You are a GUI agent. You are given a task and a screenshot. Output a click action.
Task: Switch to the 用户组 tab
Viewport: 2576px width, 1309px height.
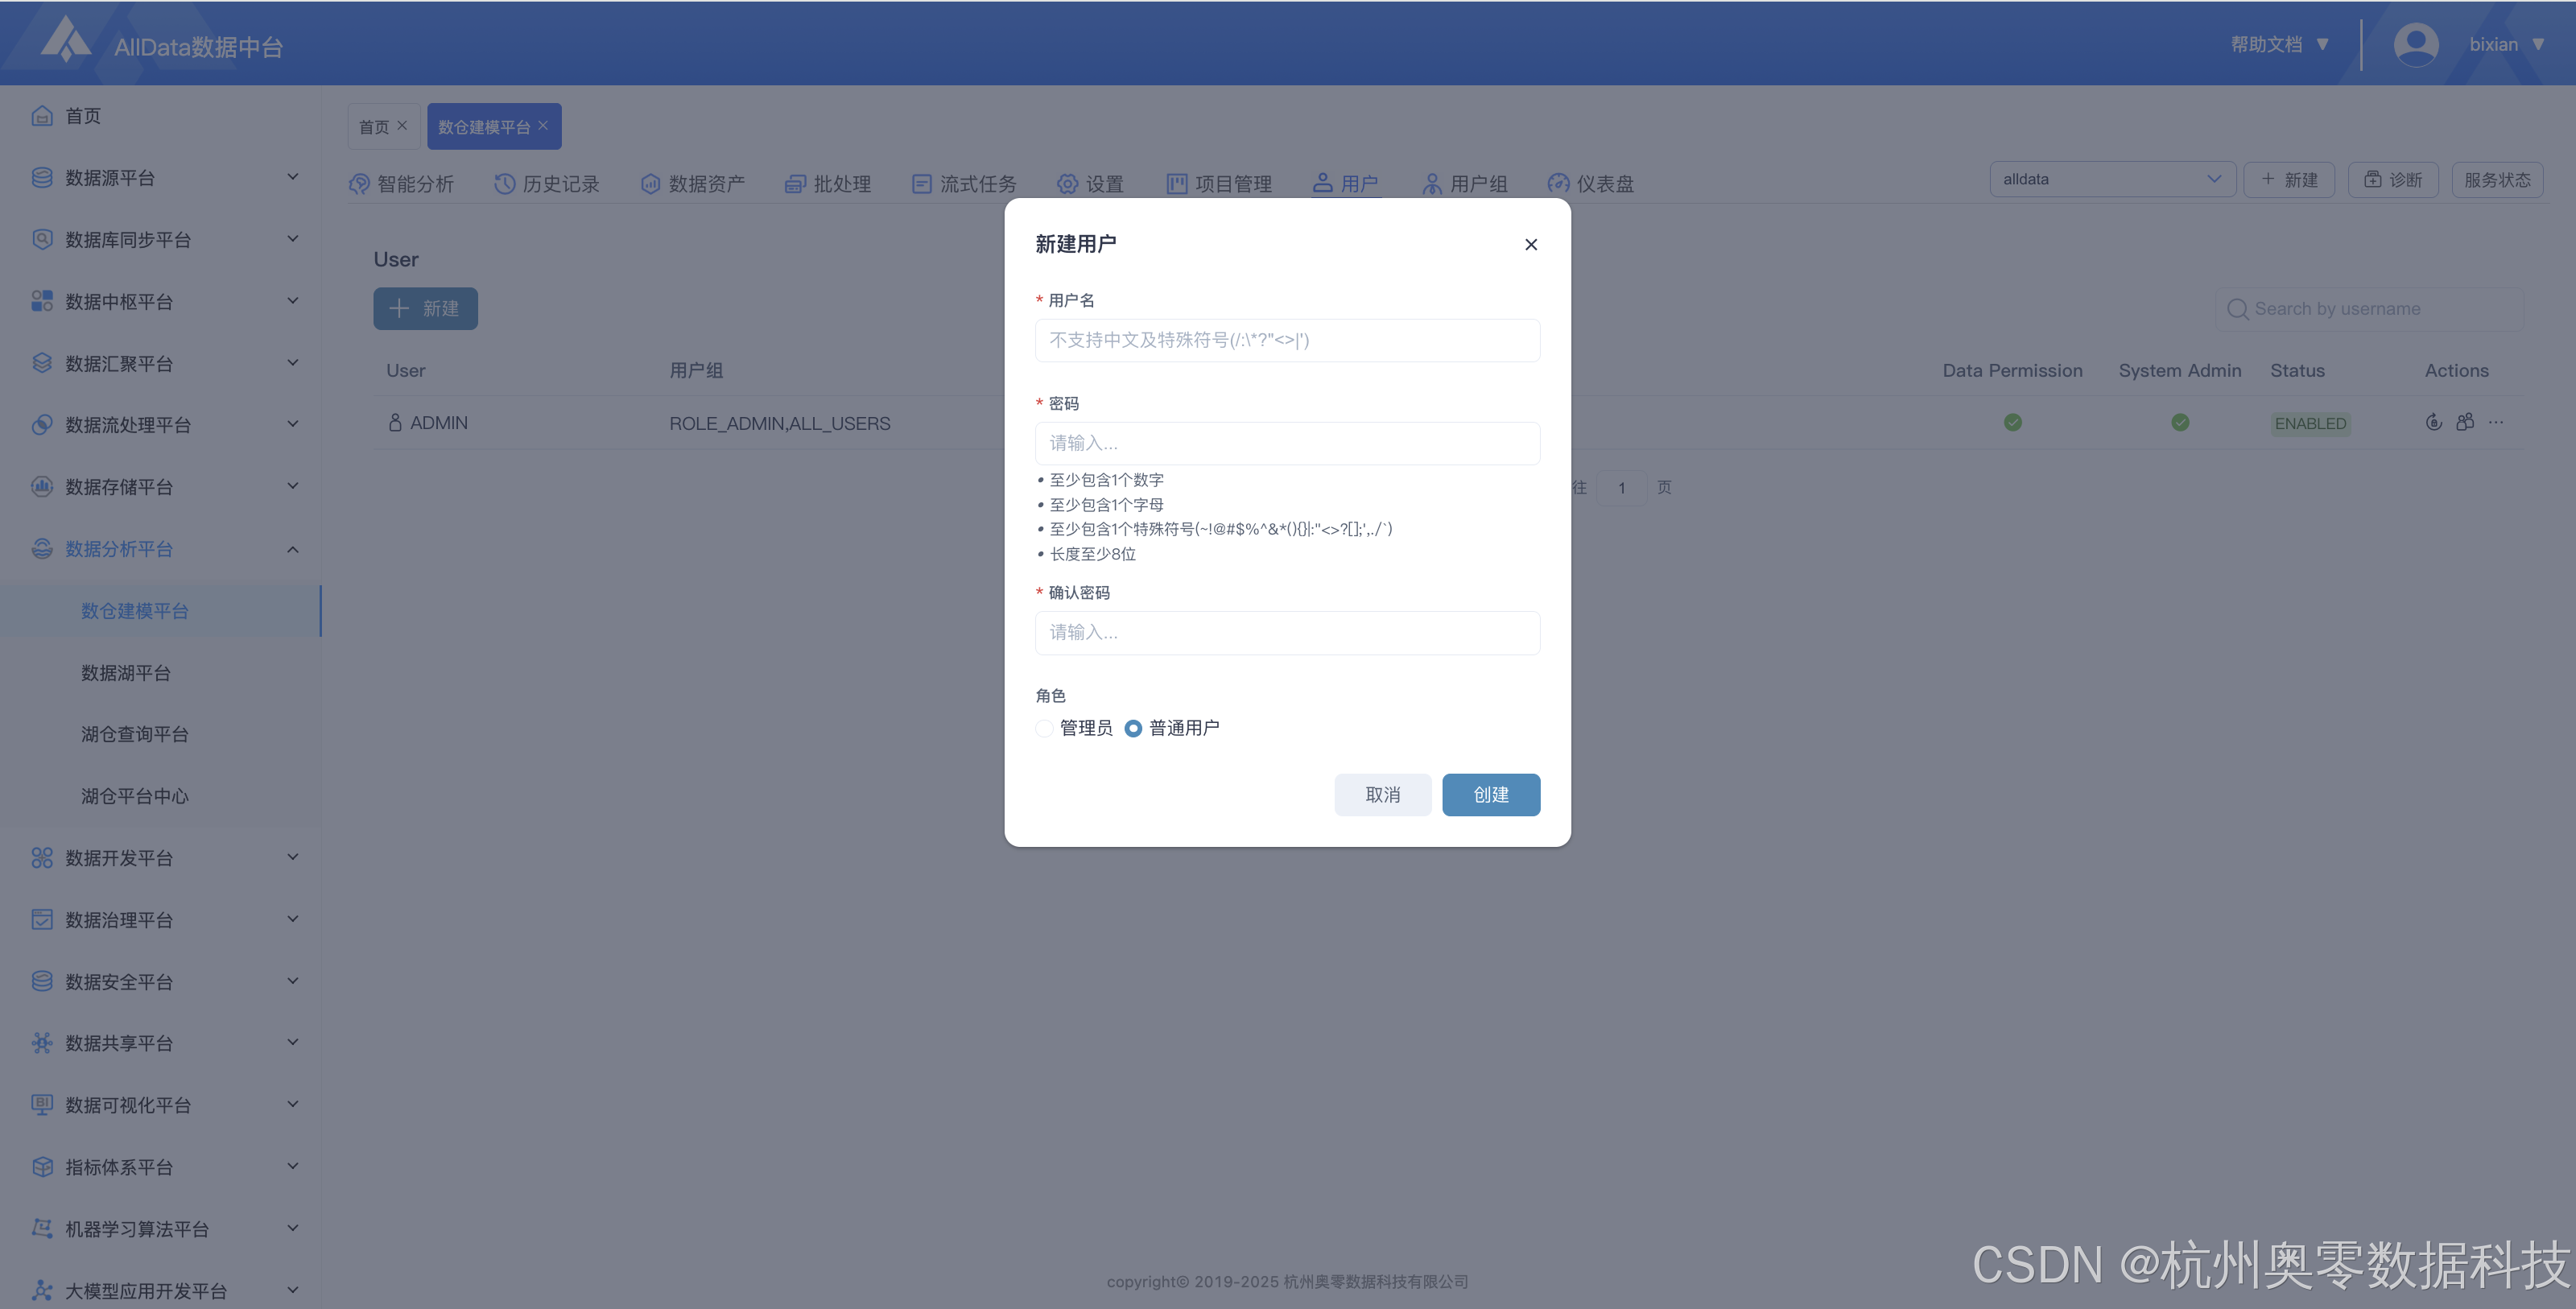coord(1465,184)
